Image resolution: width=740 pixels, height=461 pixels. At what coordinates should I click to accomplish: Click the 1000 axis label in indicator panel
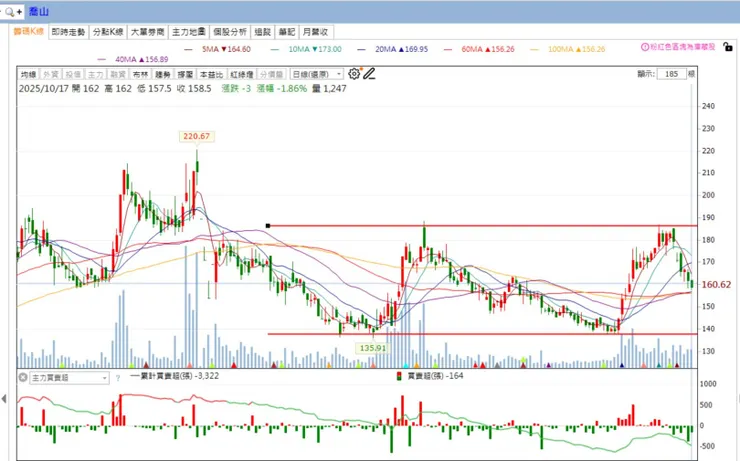(708, 384)
